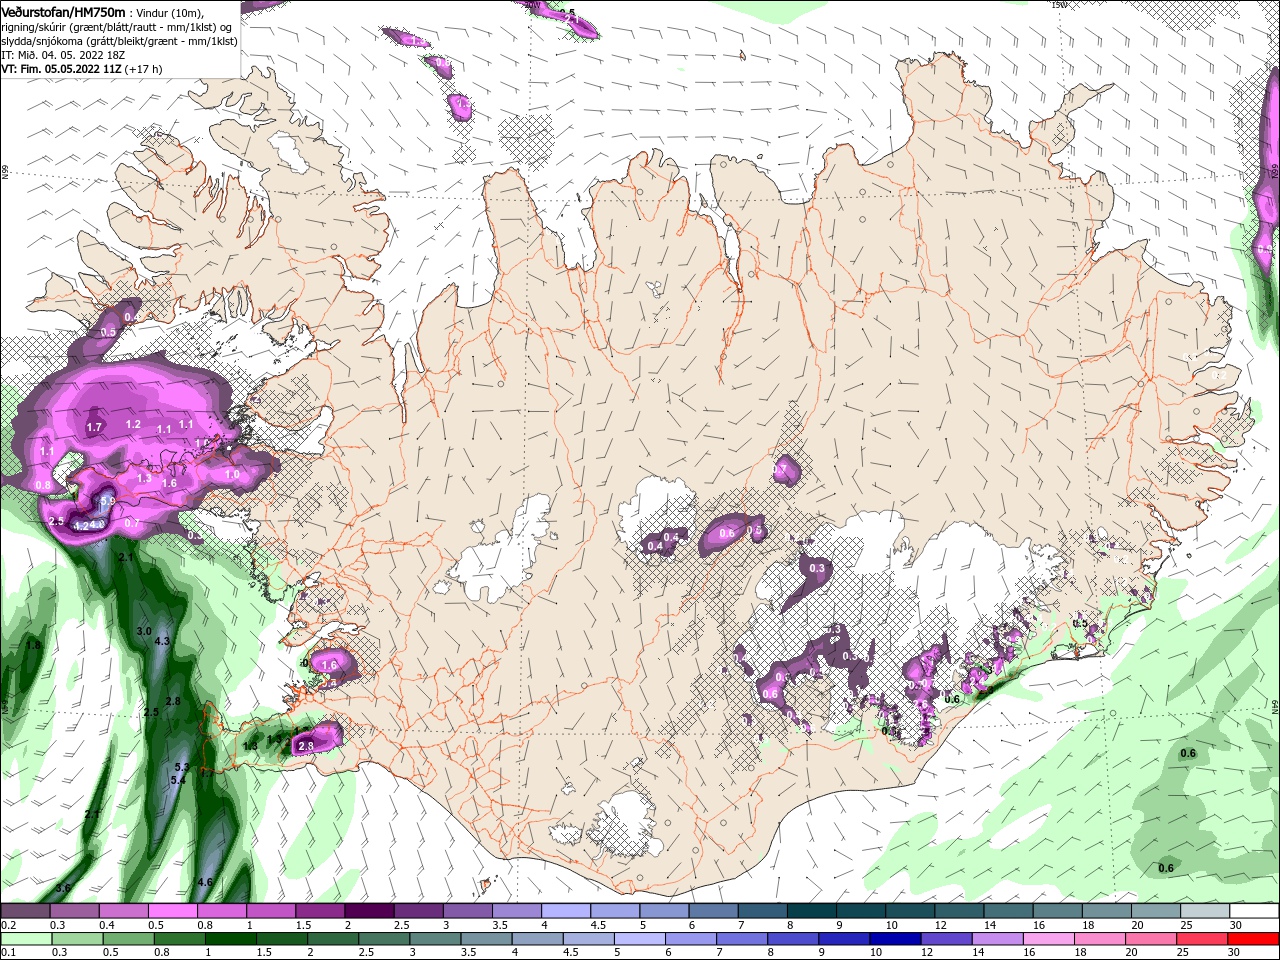Click the Veðurstofan/HM750m title text
Image resolution: width=1280 pixels, height=960 pixels.
(63, 11)
